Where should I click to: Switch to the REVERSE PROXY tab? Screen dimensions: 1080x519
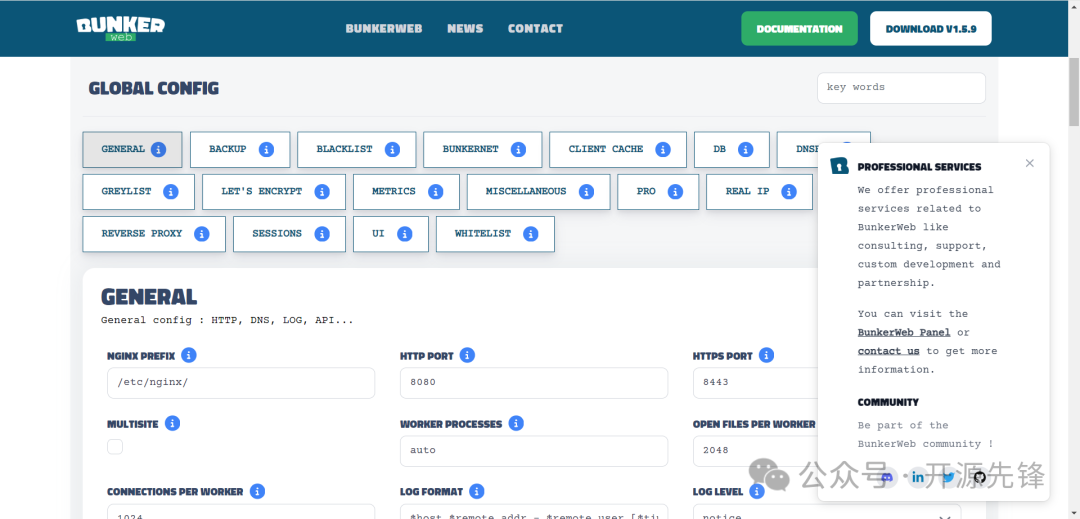point(154,234)
